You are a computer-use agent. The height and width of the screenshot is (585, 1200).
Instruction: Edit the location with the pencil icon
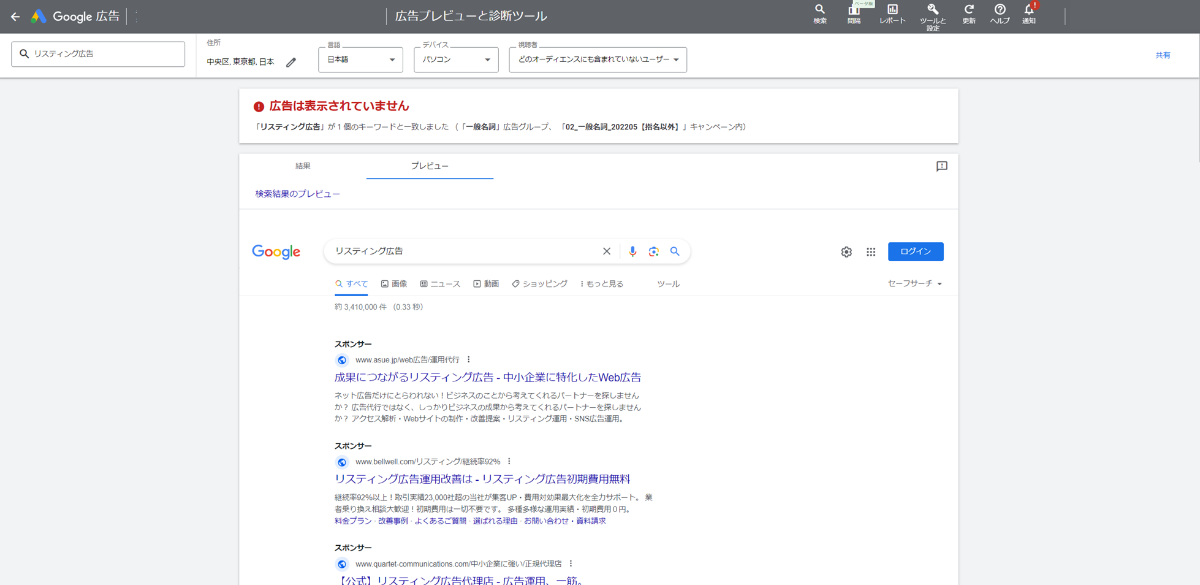tap(291, 62)
